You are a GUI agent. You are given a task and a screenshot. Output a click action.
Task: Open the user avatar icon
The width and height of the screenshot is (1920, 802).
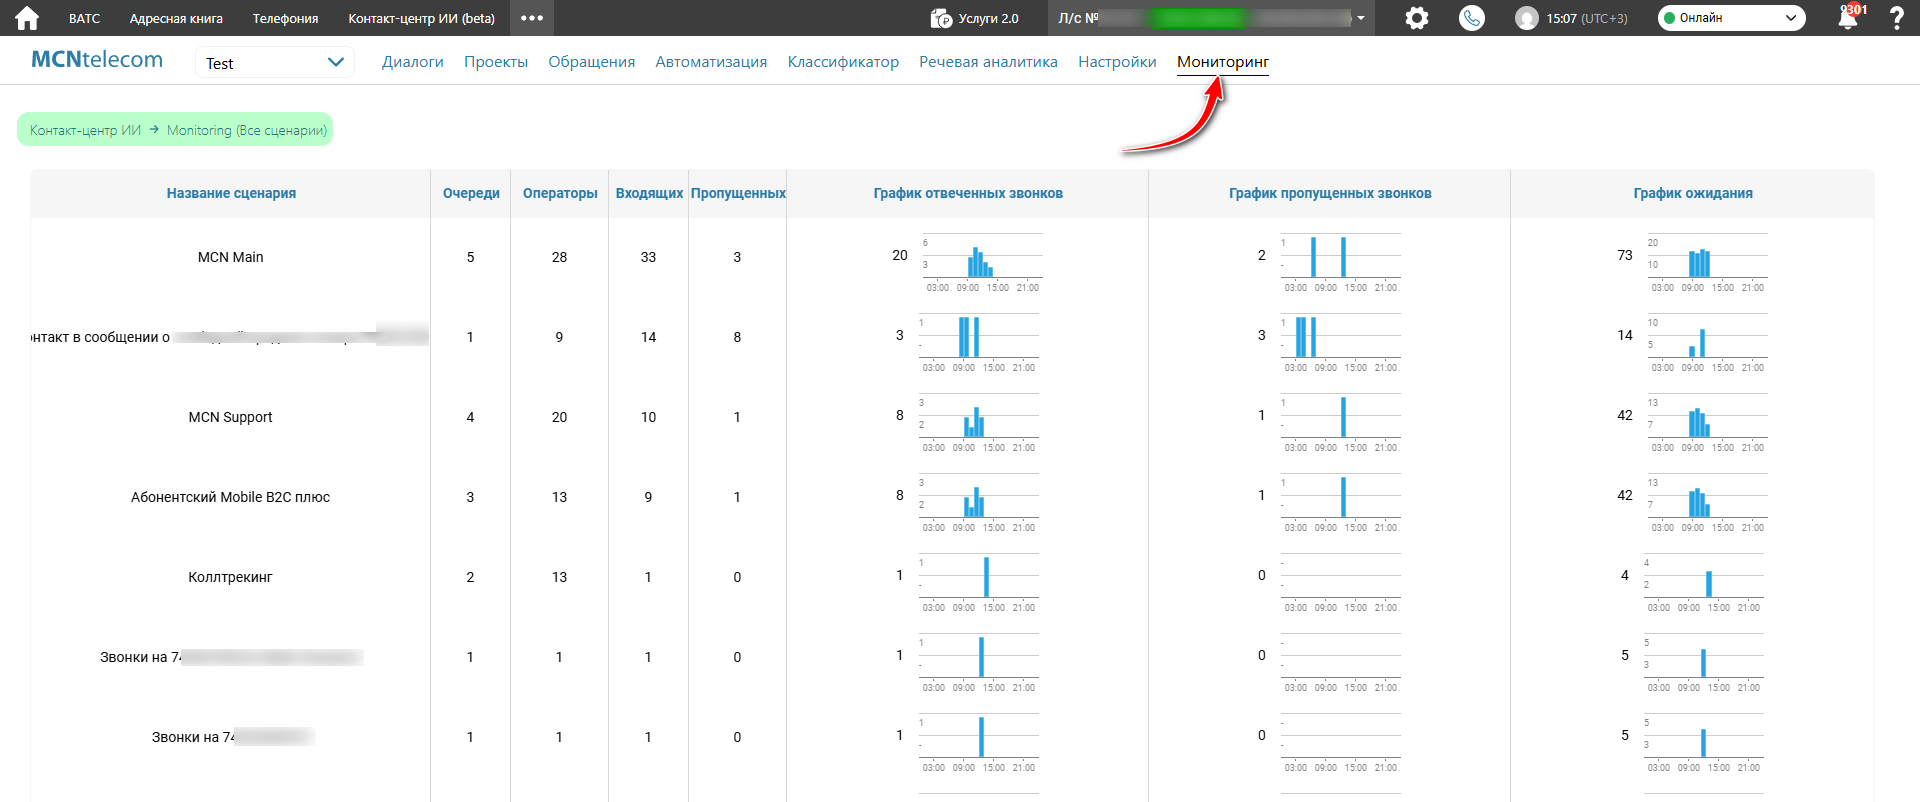tap(1526, 18)
